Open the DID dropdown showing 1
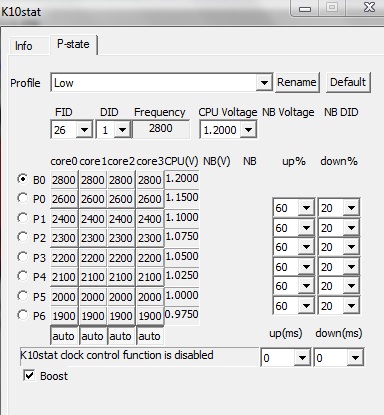The height and width of the screenshot is (415, 384). [113, 130]
